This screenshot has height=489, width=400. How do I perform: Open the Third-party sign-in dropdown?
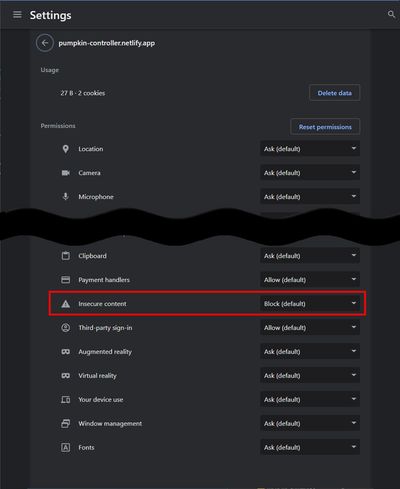tap(310, 328)
